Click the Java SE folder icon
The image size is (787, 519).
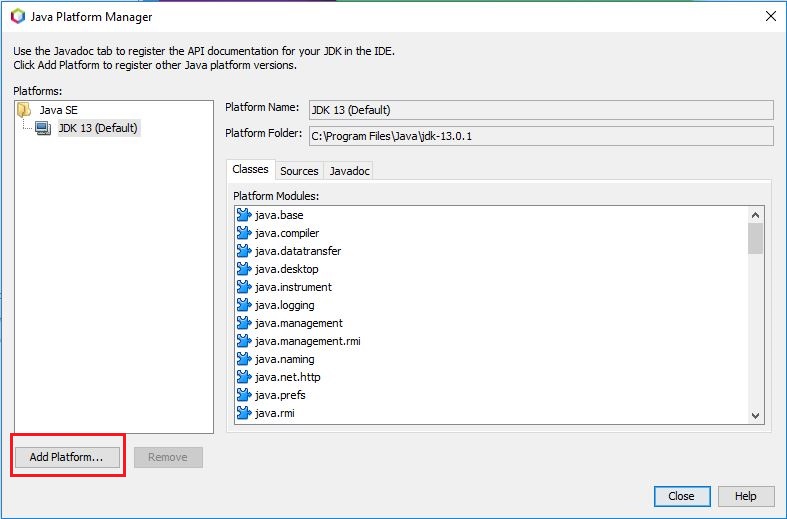(24, 109)
